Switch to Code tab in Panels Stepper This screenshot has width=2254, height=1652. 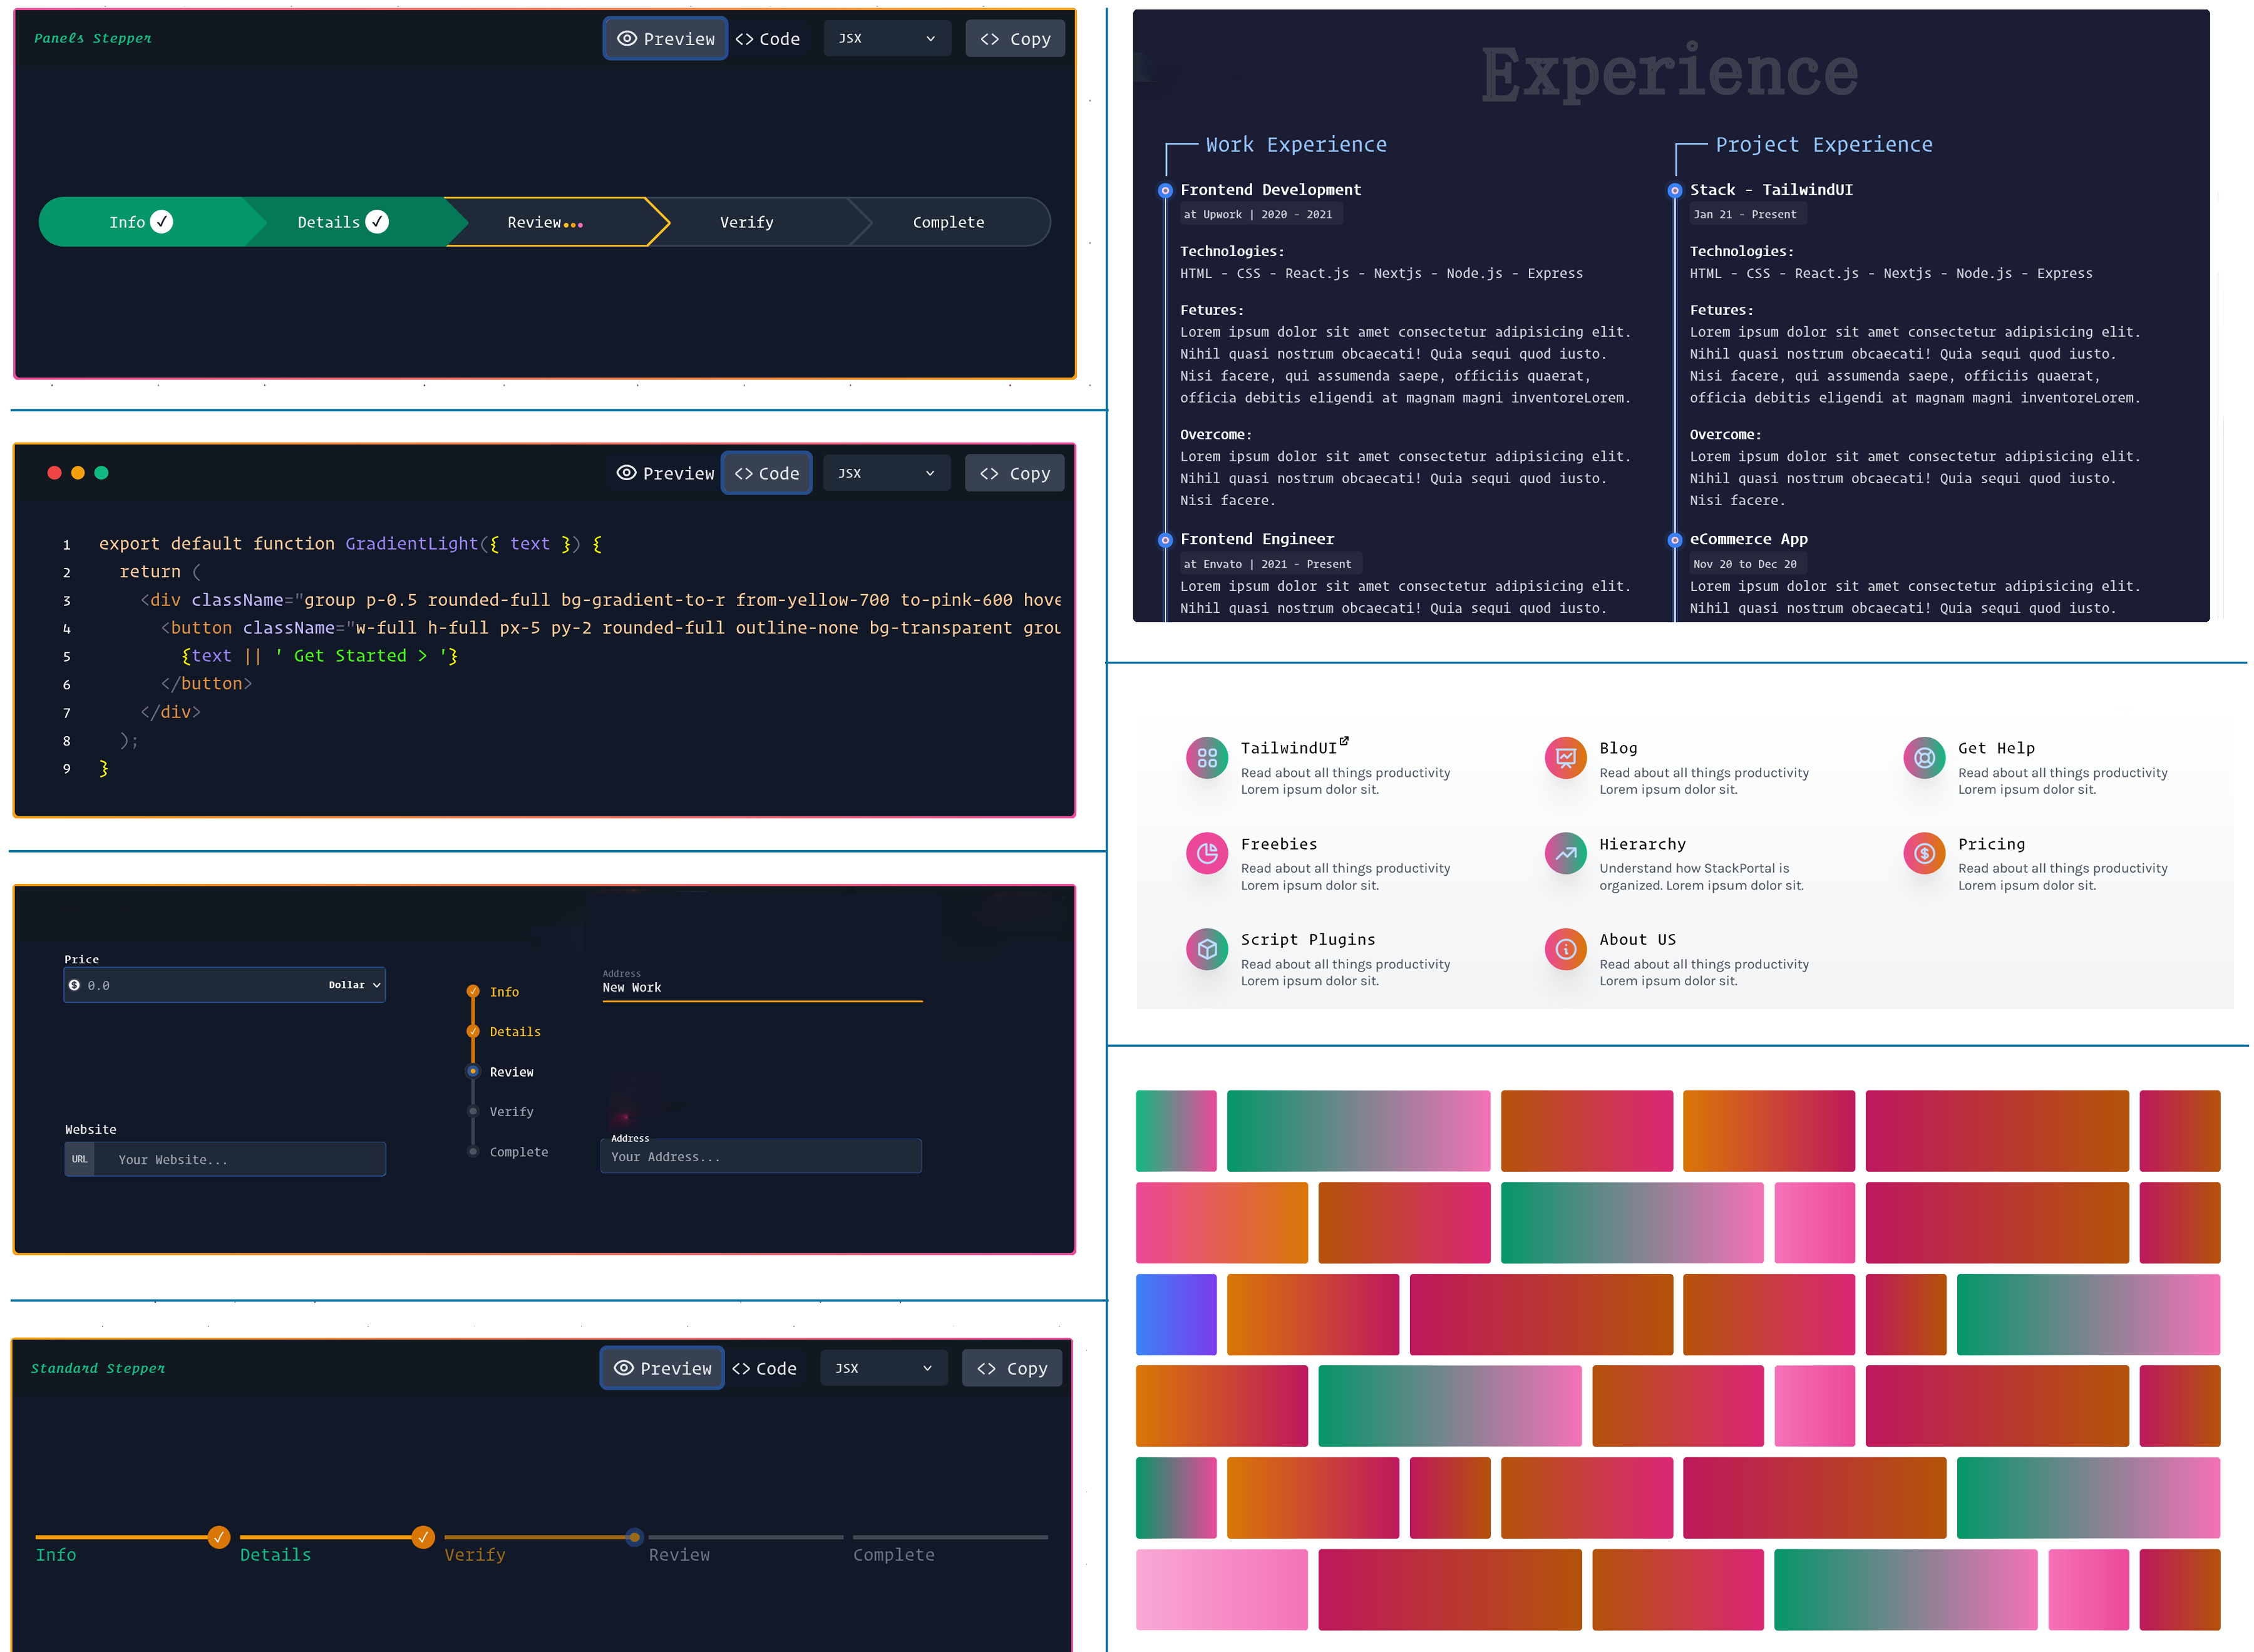pos(767,39)
